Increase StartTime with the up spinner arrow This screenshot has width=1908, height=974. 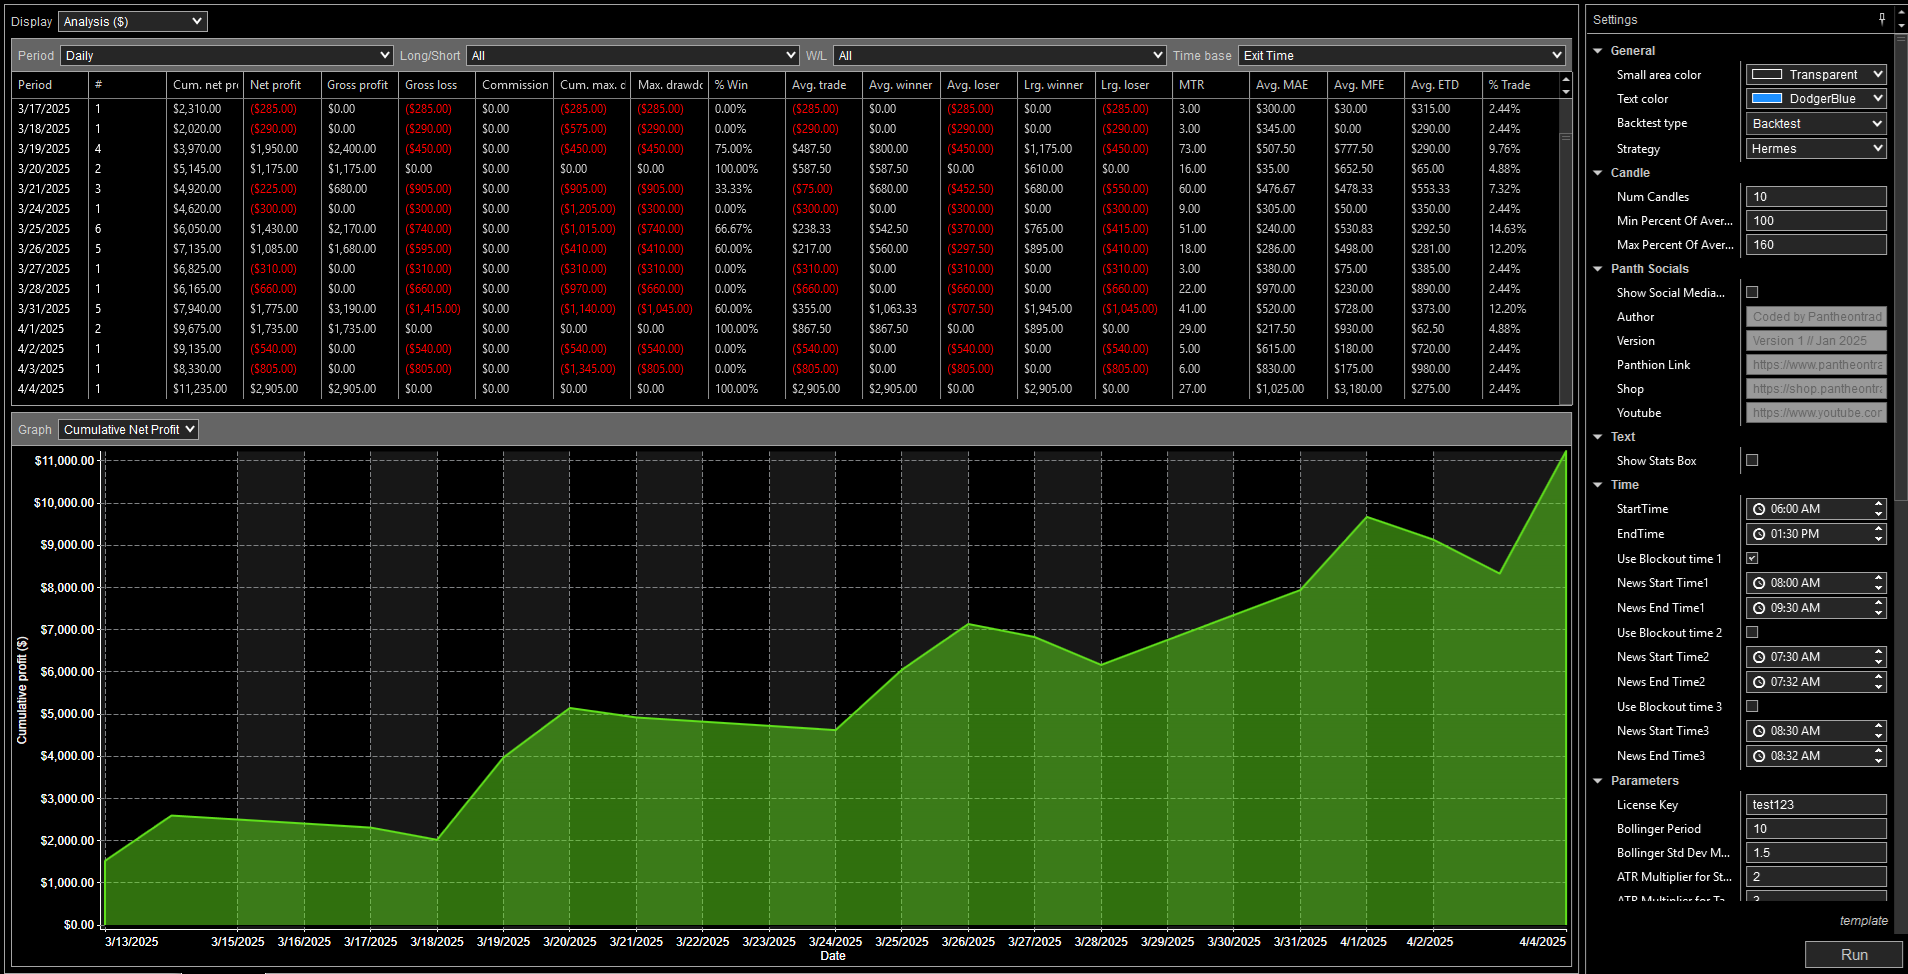coord(1879,504)
